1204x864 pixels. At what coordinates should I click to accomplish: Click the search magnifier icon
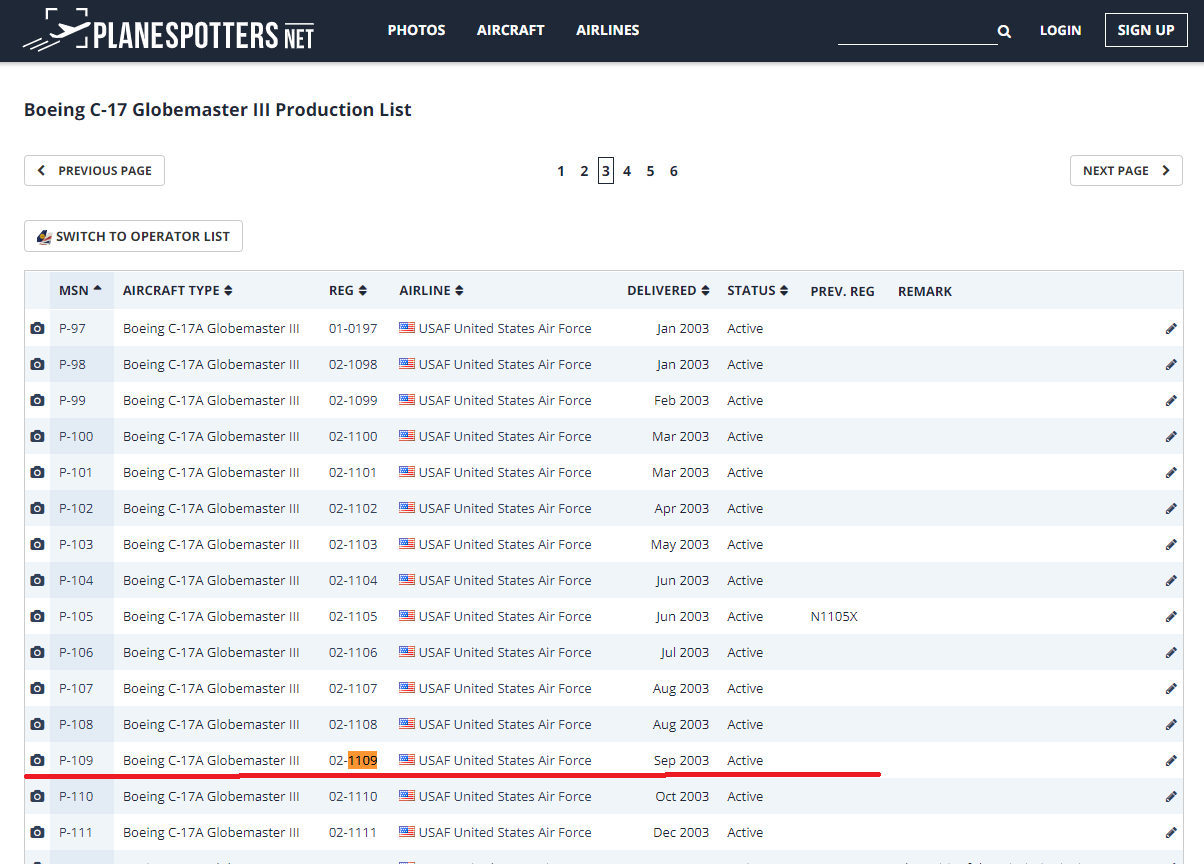(x=1004, y=31)
